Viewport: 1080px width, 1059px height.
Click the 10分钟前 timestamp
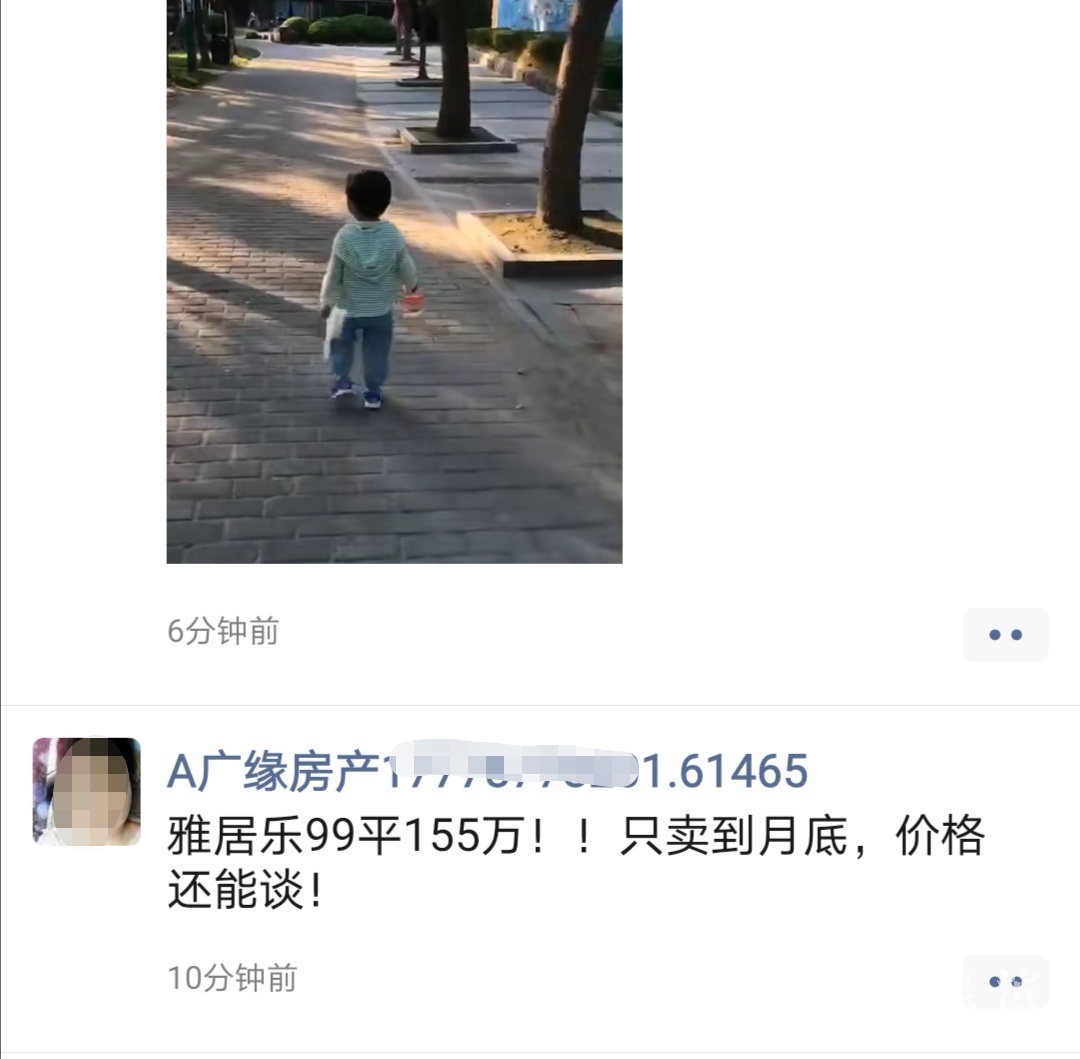coord(232,978)
